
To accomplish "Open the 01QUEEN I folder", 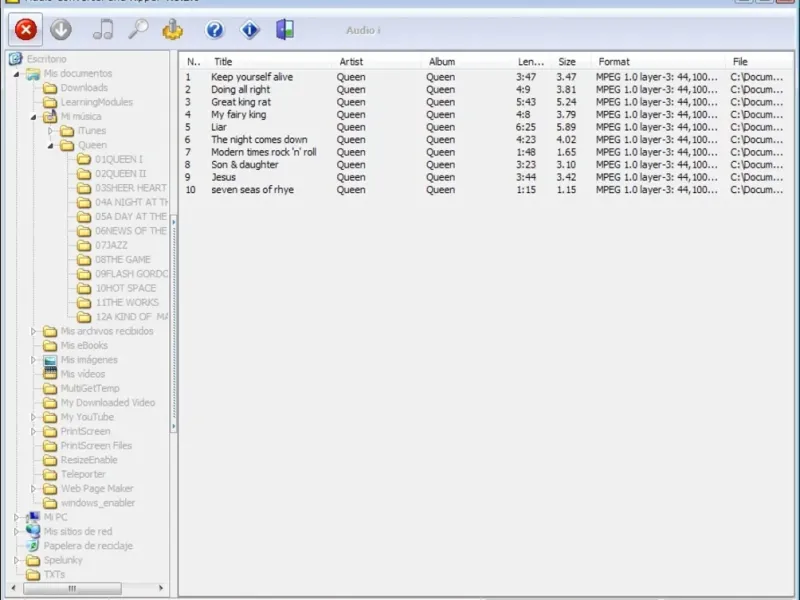I will coord(110,159).
